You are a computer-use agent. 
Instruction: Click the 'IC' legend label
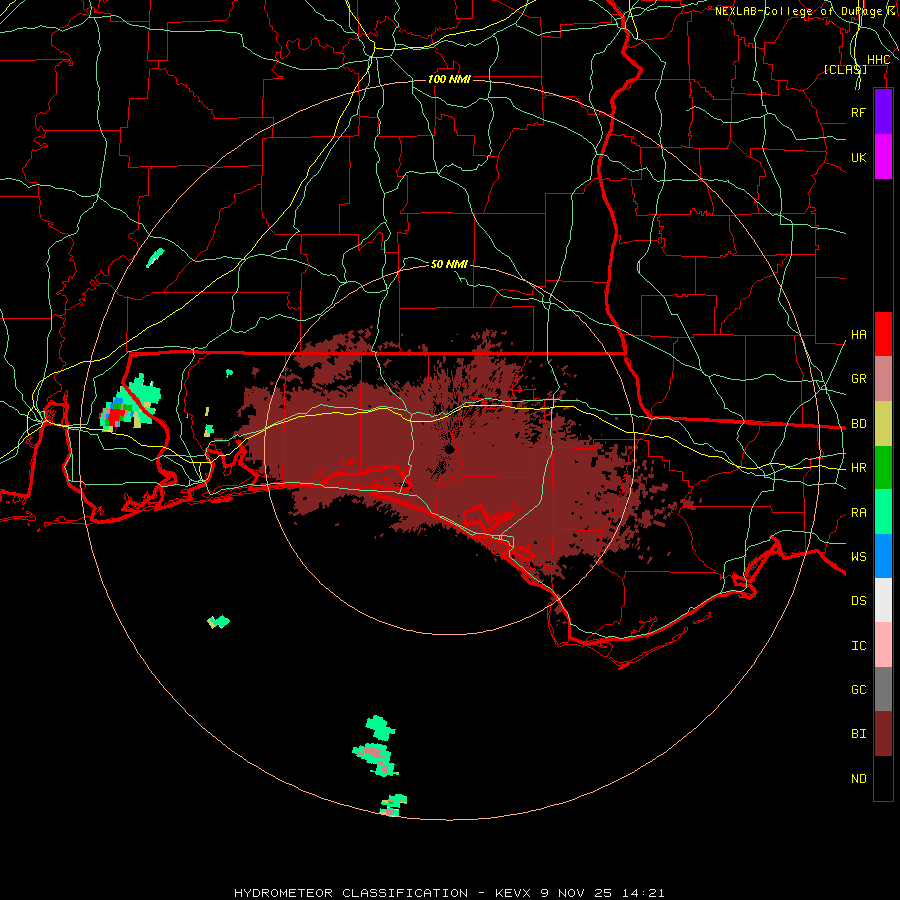point(858,646)
